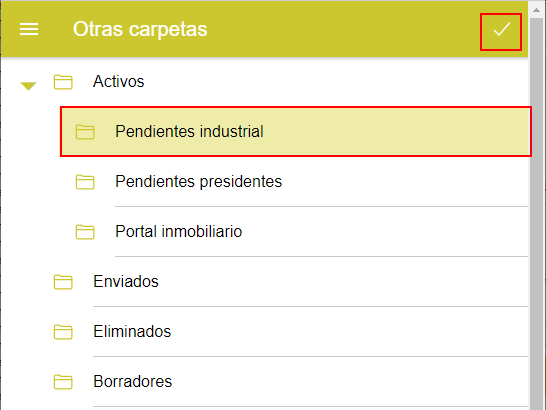Select the Eliminados folder
This screenshot has height=410, width=546.
coord(132,332)
